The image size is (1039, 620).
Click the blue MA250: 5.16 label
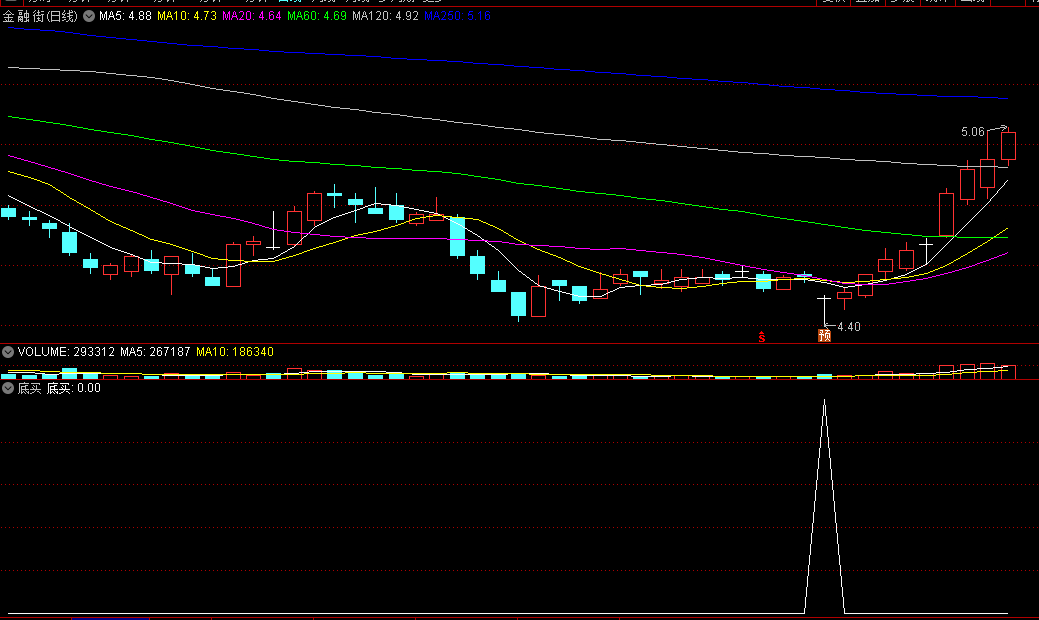tap(457, 16)
